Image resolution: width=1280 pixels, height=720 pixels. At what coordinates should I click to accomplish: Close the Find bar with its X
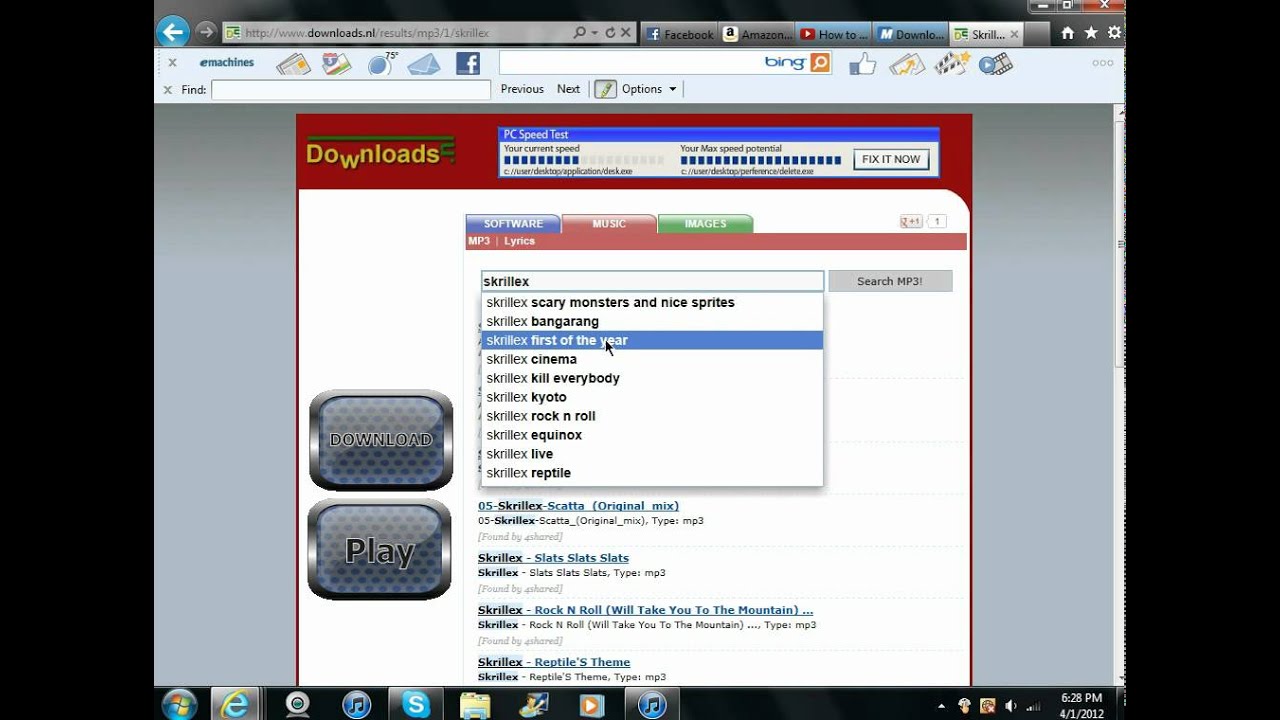[x=168, y=89]
